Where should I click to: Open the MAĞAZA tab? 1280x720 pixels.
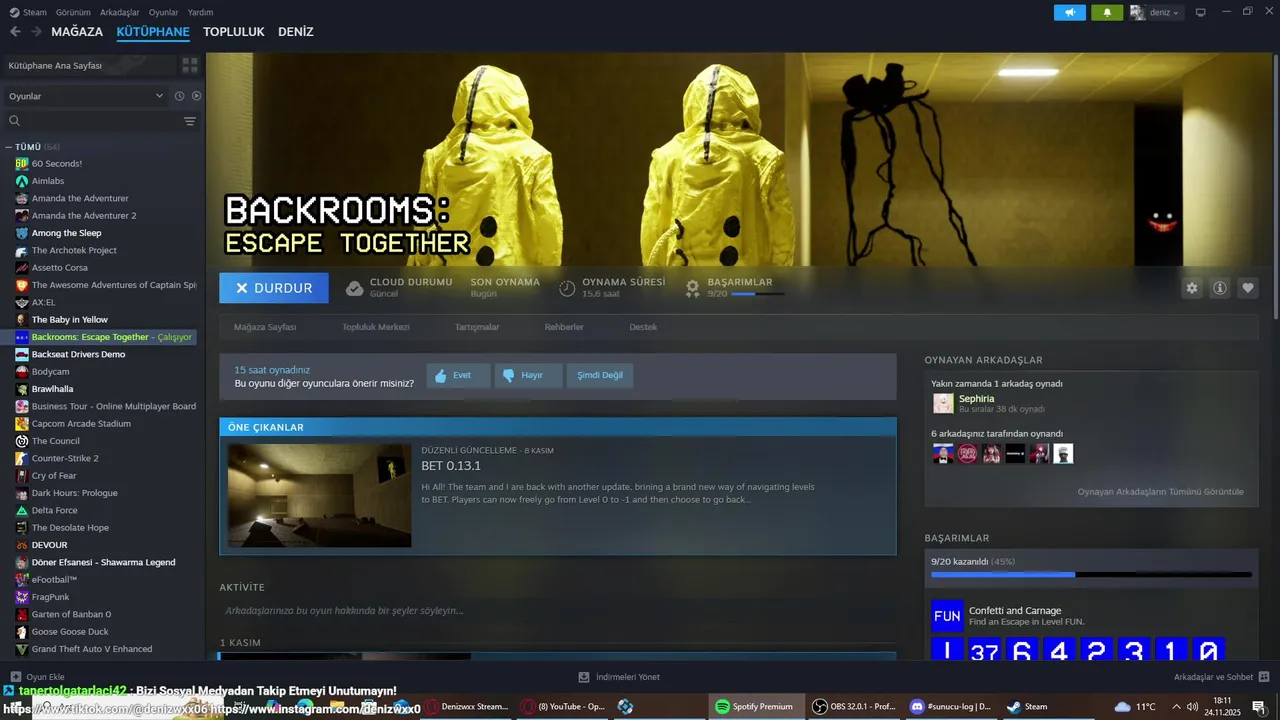pos(77,32)
